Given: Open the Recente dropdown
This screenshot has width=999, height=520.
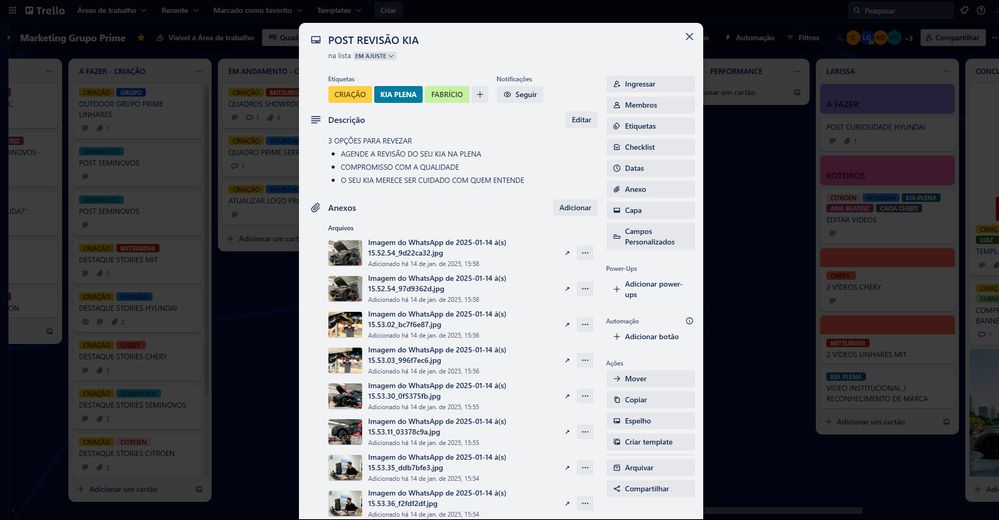Looking at the screenshot, I should [x=180, y=10].
